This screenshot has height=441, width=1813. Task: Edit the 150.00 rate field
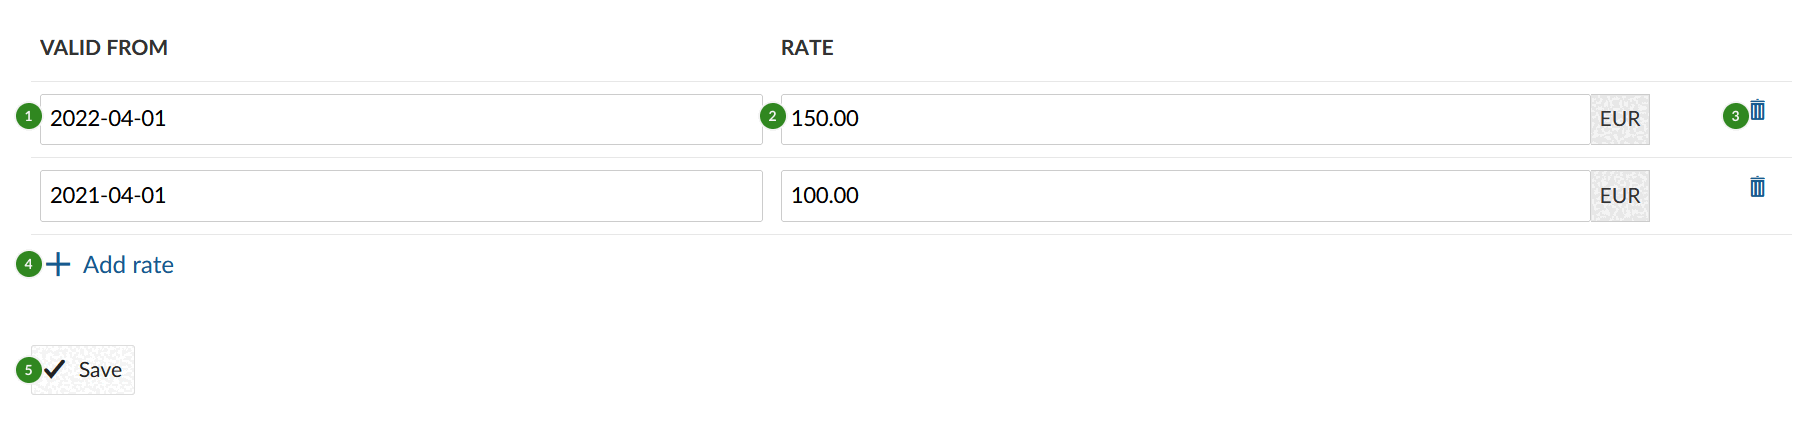1185,119
